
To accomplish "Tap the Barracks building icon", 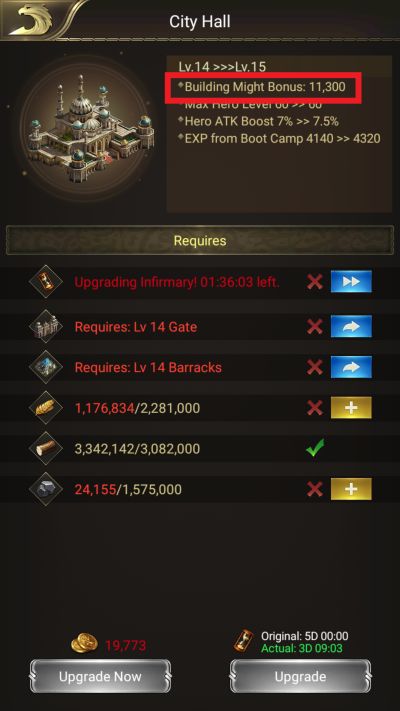I will pyautogui.click(x=45, y=367).
